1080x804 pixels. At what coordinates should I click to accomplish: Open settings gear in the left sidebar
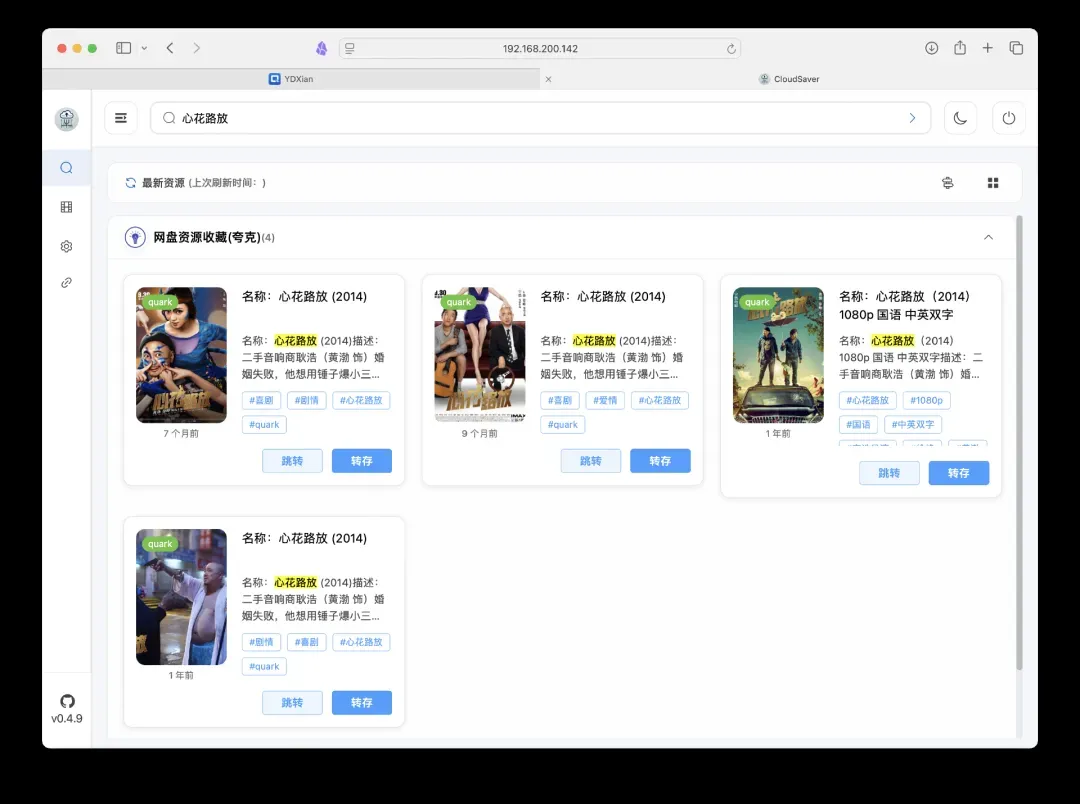66,246
